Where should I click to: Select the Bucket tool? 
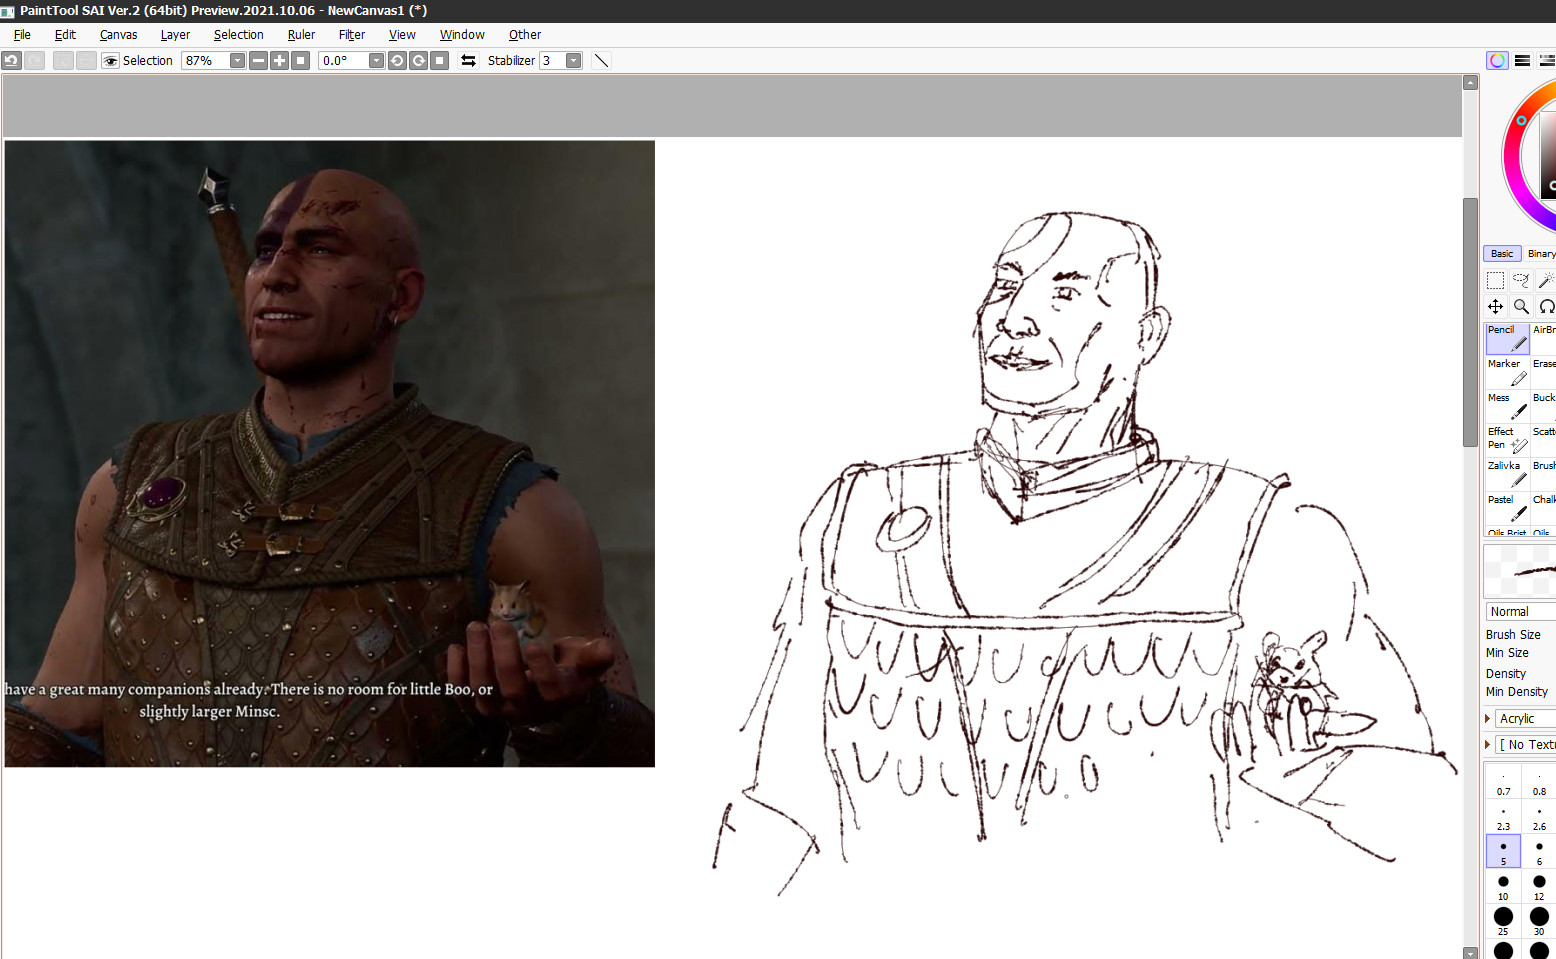(x=1544, y=407)
